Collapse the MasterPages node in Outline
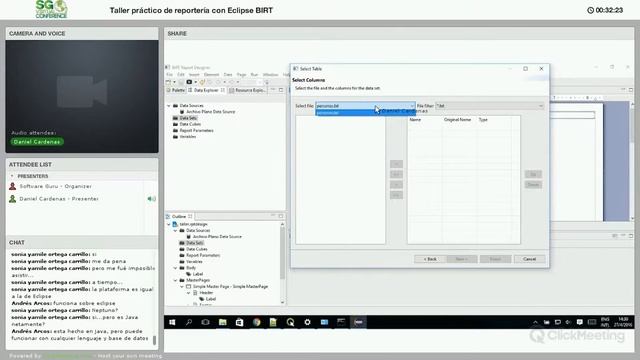Viewport: 640px width, 360px height. click(176, 280)
